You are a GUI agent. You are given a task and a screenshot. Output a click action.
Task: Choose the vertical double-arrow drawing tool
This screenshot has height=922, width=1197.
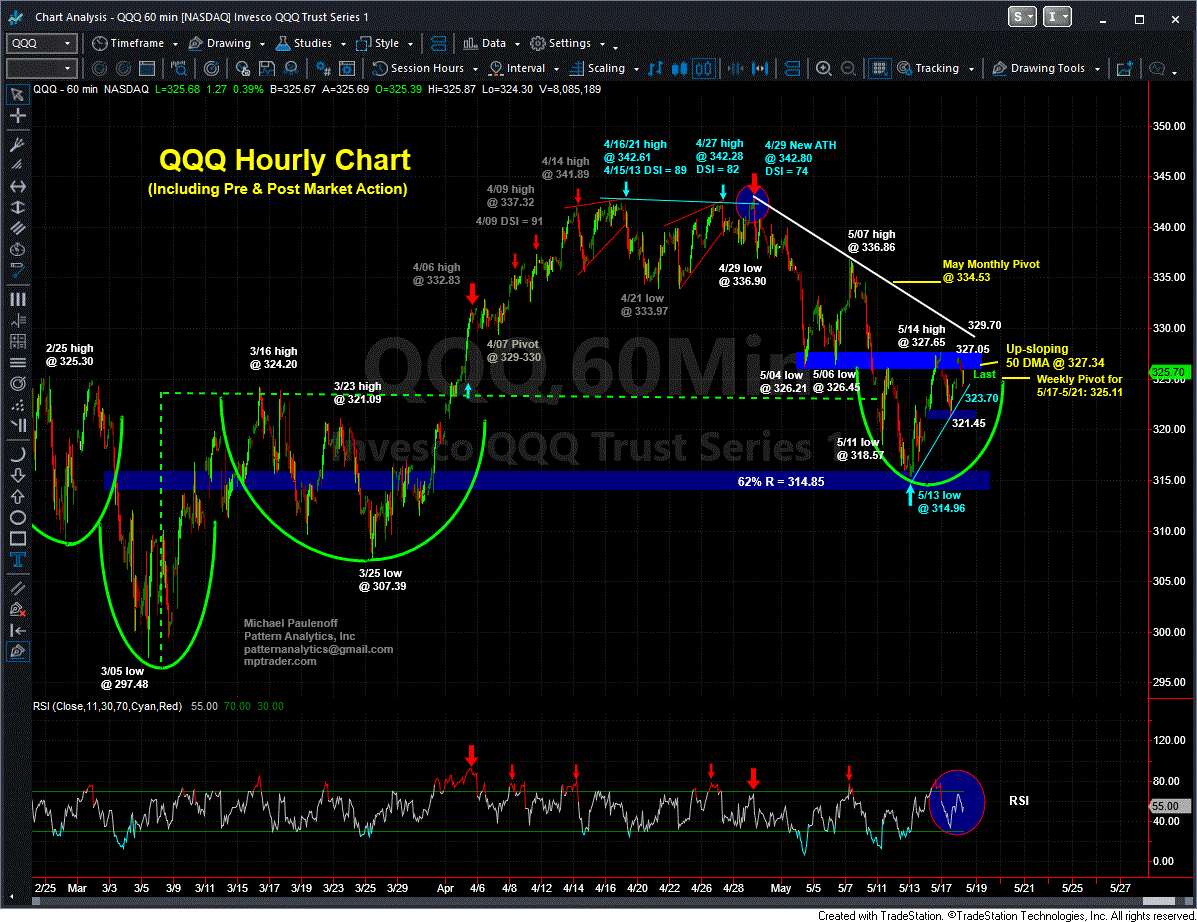point(17,207)
